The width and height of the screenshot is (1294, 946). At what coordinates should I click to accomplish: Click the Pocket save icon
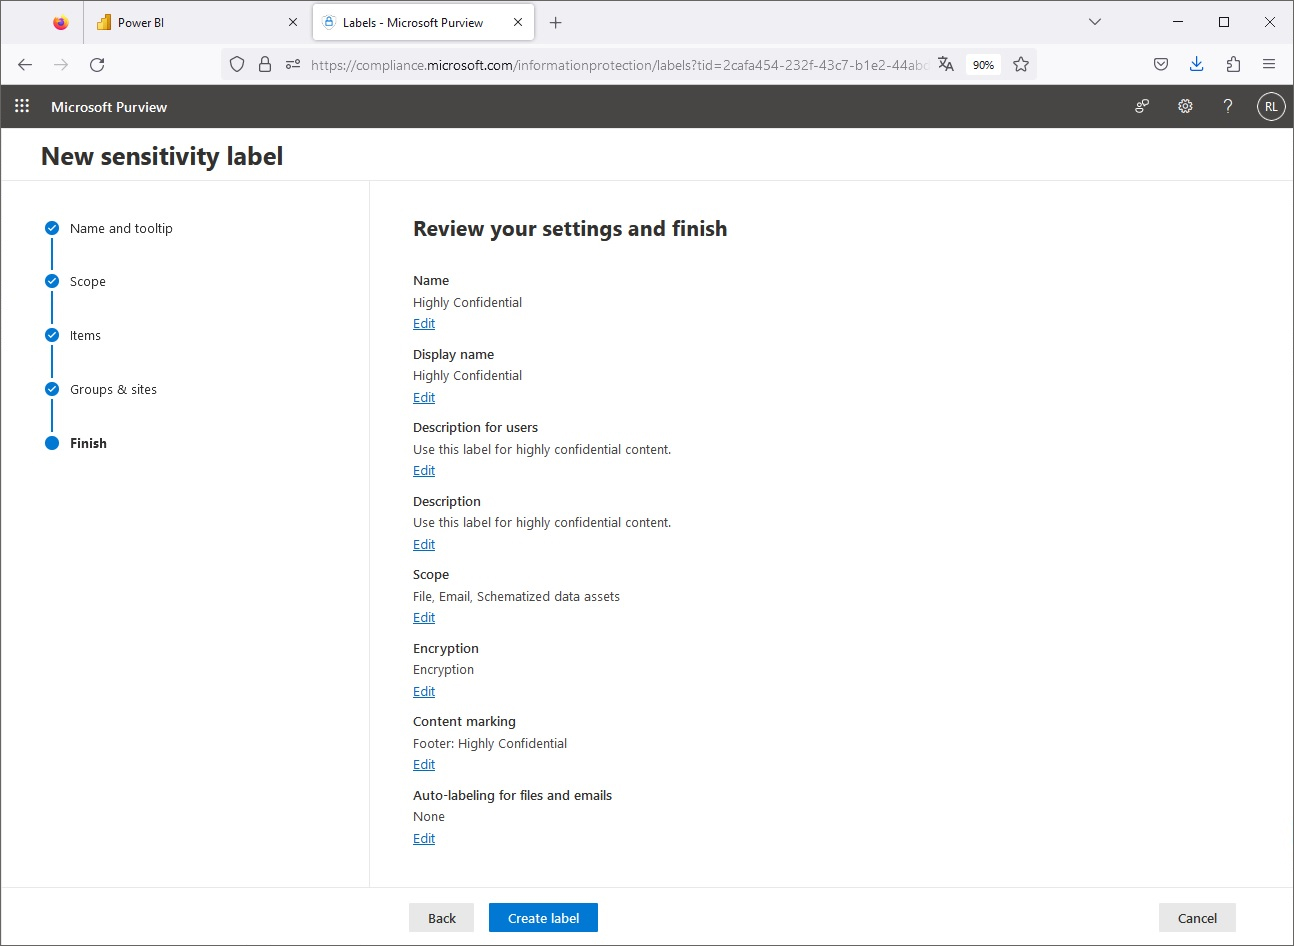click(1160, 63)
